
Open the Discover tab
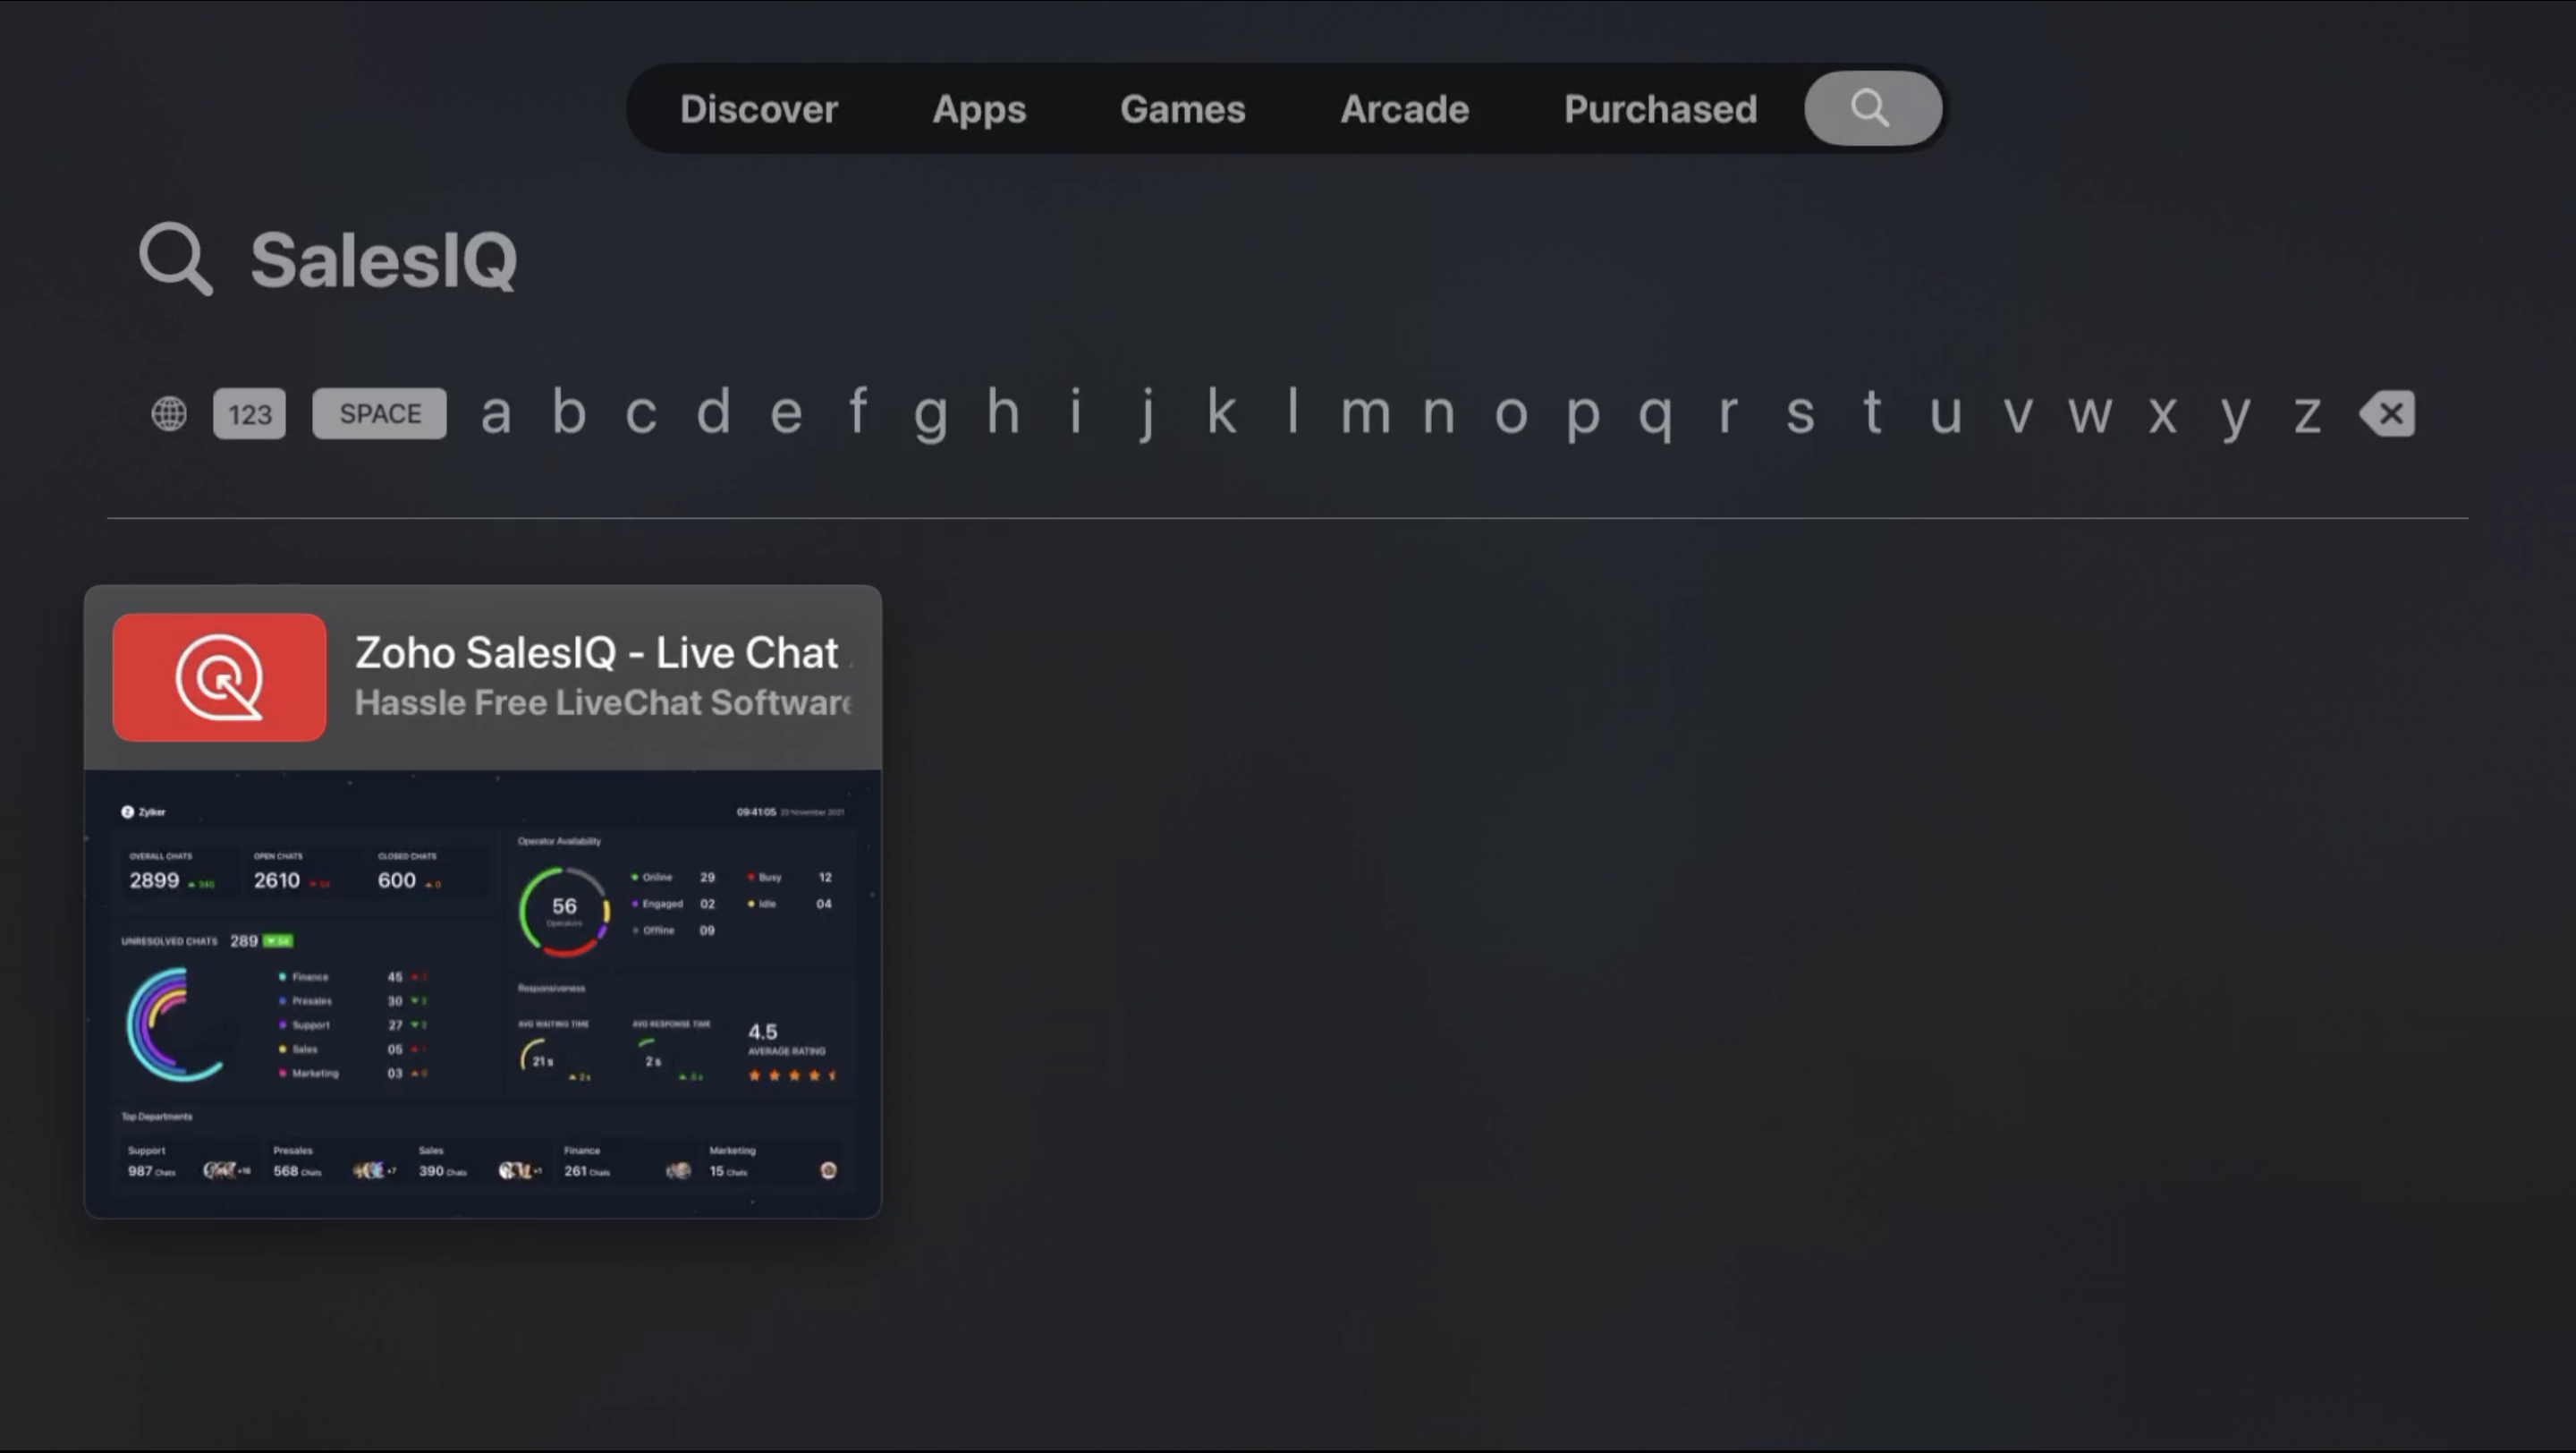tap(758, 108)
